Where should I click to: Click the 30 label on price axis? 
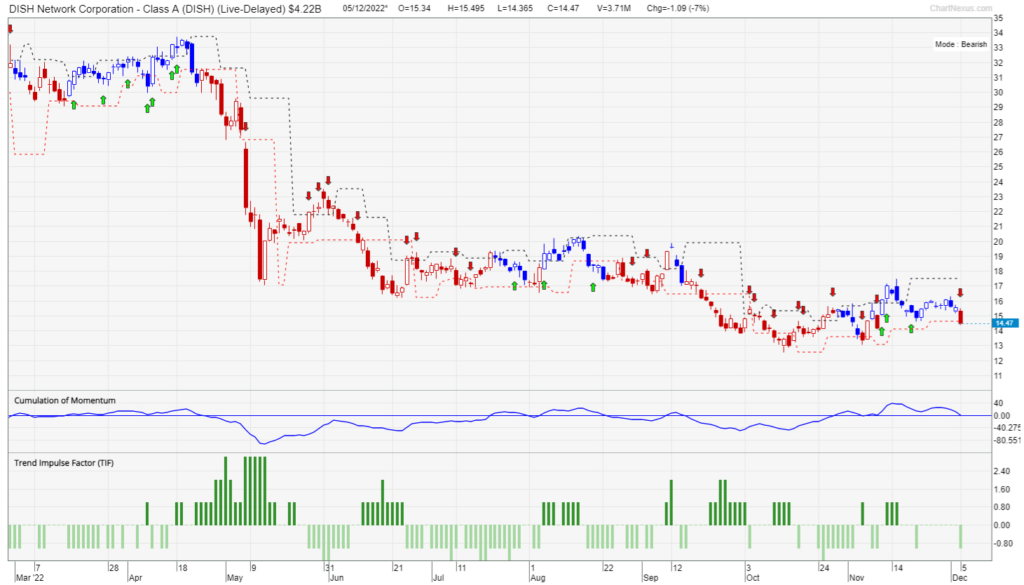999,93
